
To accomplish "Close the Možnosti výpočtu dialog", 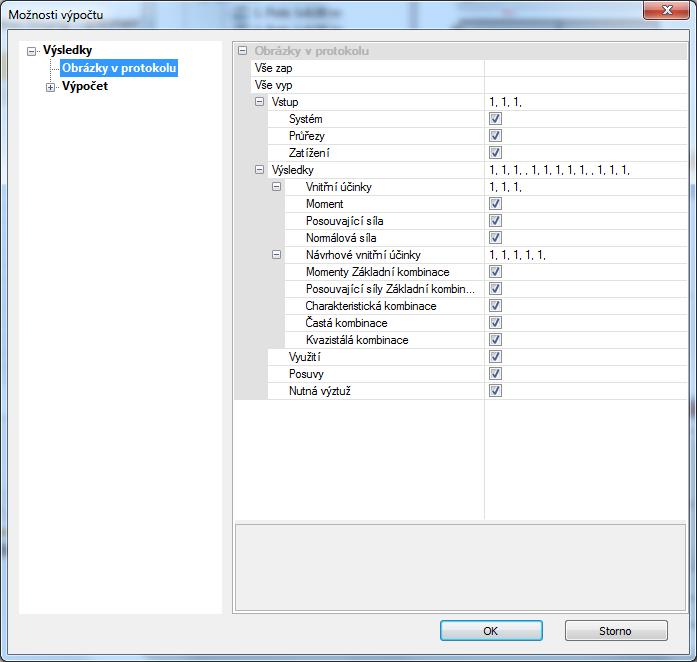I will 665,10.
